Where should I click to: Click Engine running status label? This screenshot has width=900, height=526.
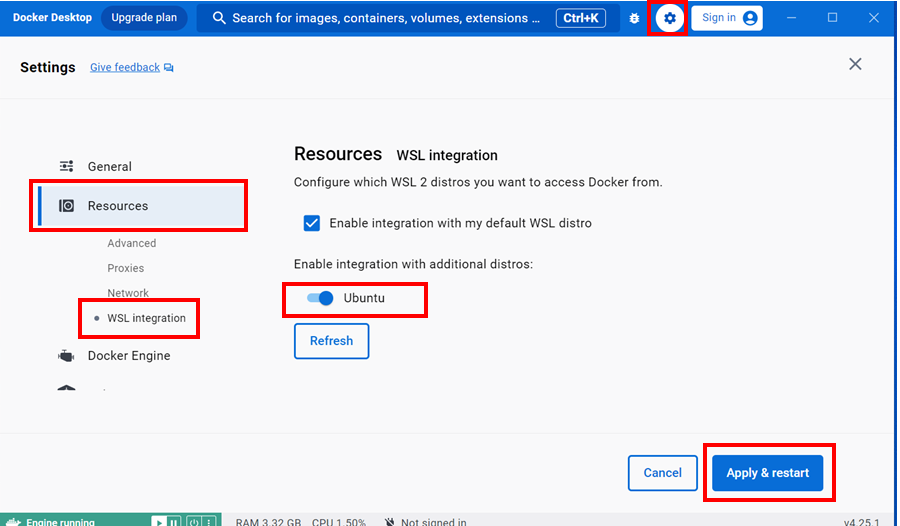(x=60, y=522)
